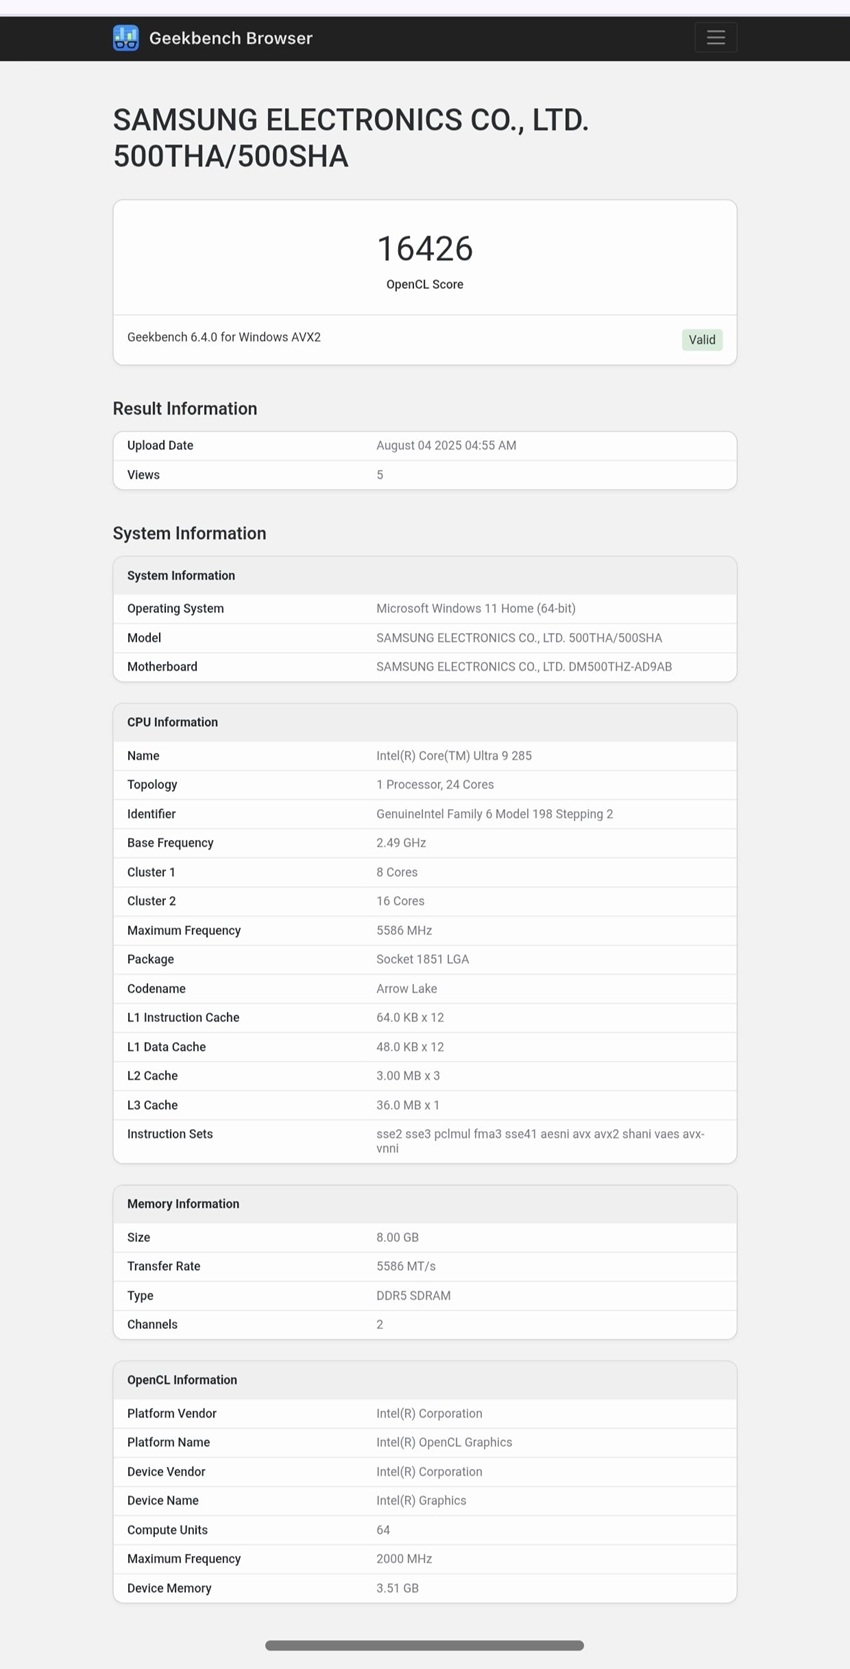Tap the home indicator bar at bottom
This screenshot has height=1669, width=850.
(425, 1645)
